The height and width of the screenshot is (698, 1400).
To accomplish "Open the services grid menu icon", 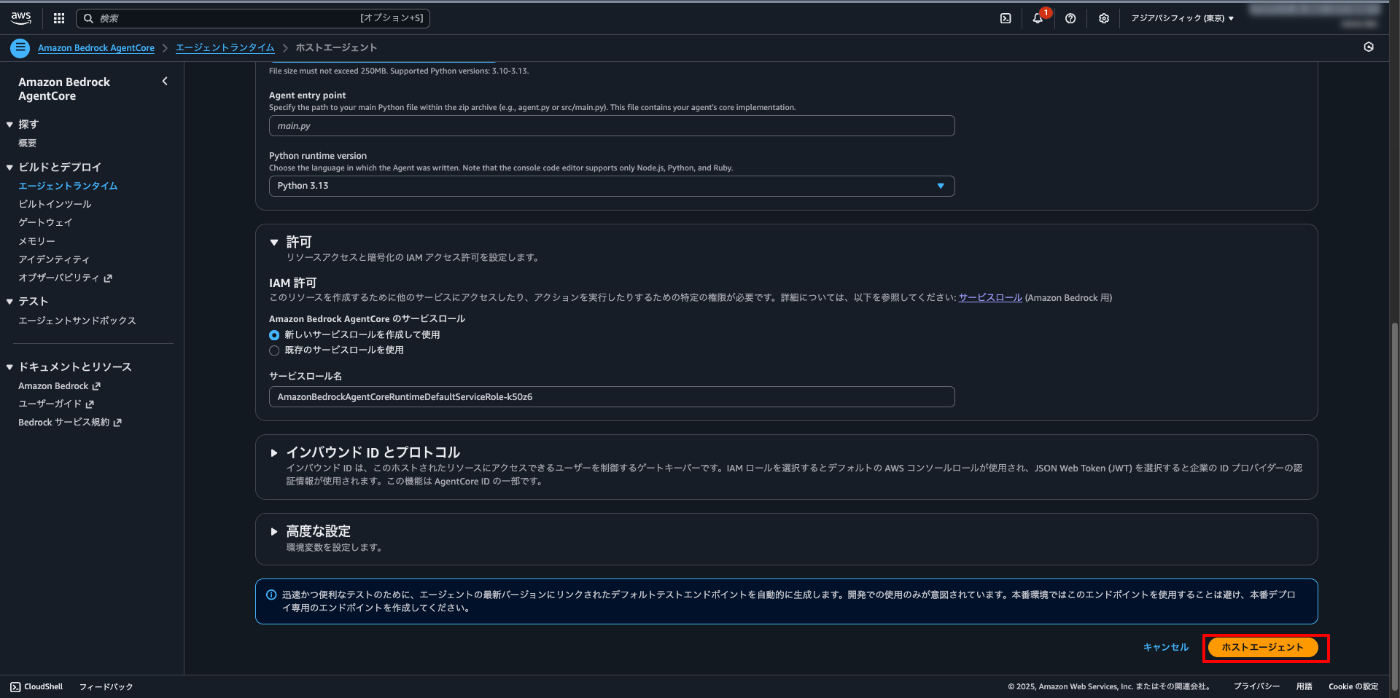I will click(x=59, y=18).
